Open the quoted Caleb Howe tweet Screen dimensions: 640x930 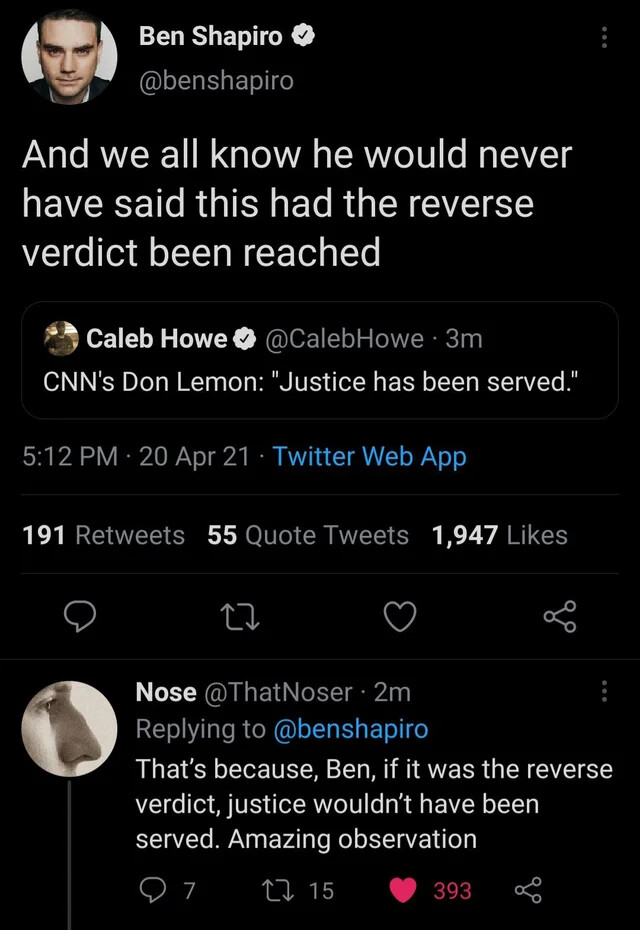[x=320, y=360]
